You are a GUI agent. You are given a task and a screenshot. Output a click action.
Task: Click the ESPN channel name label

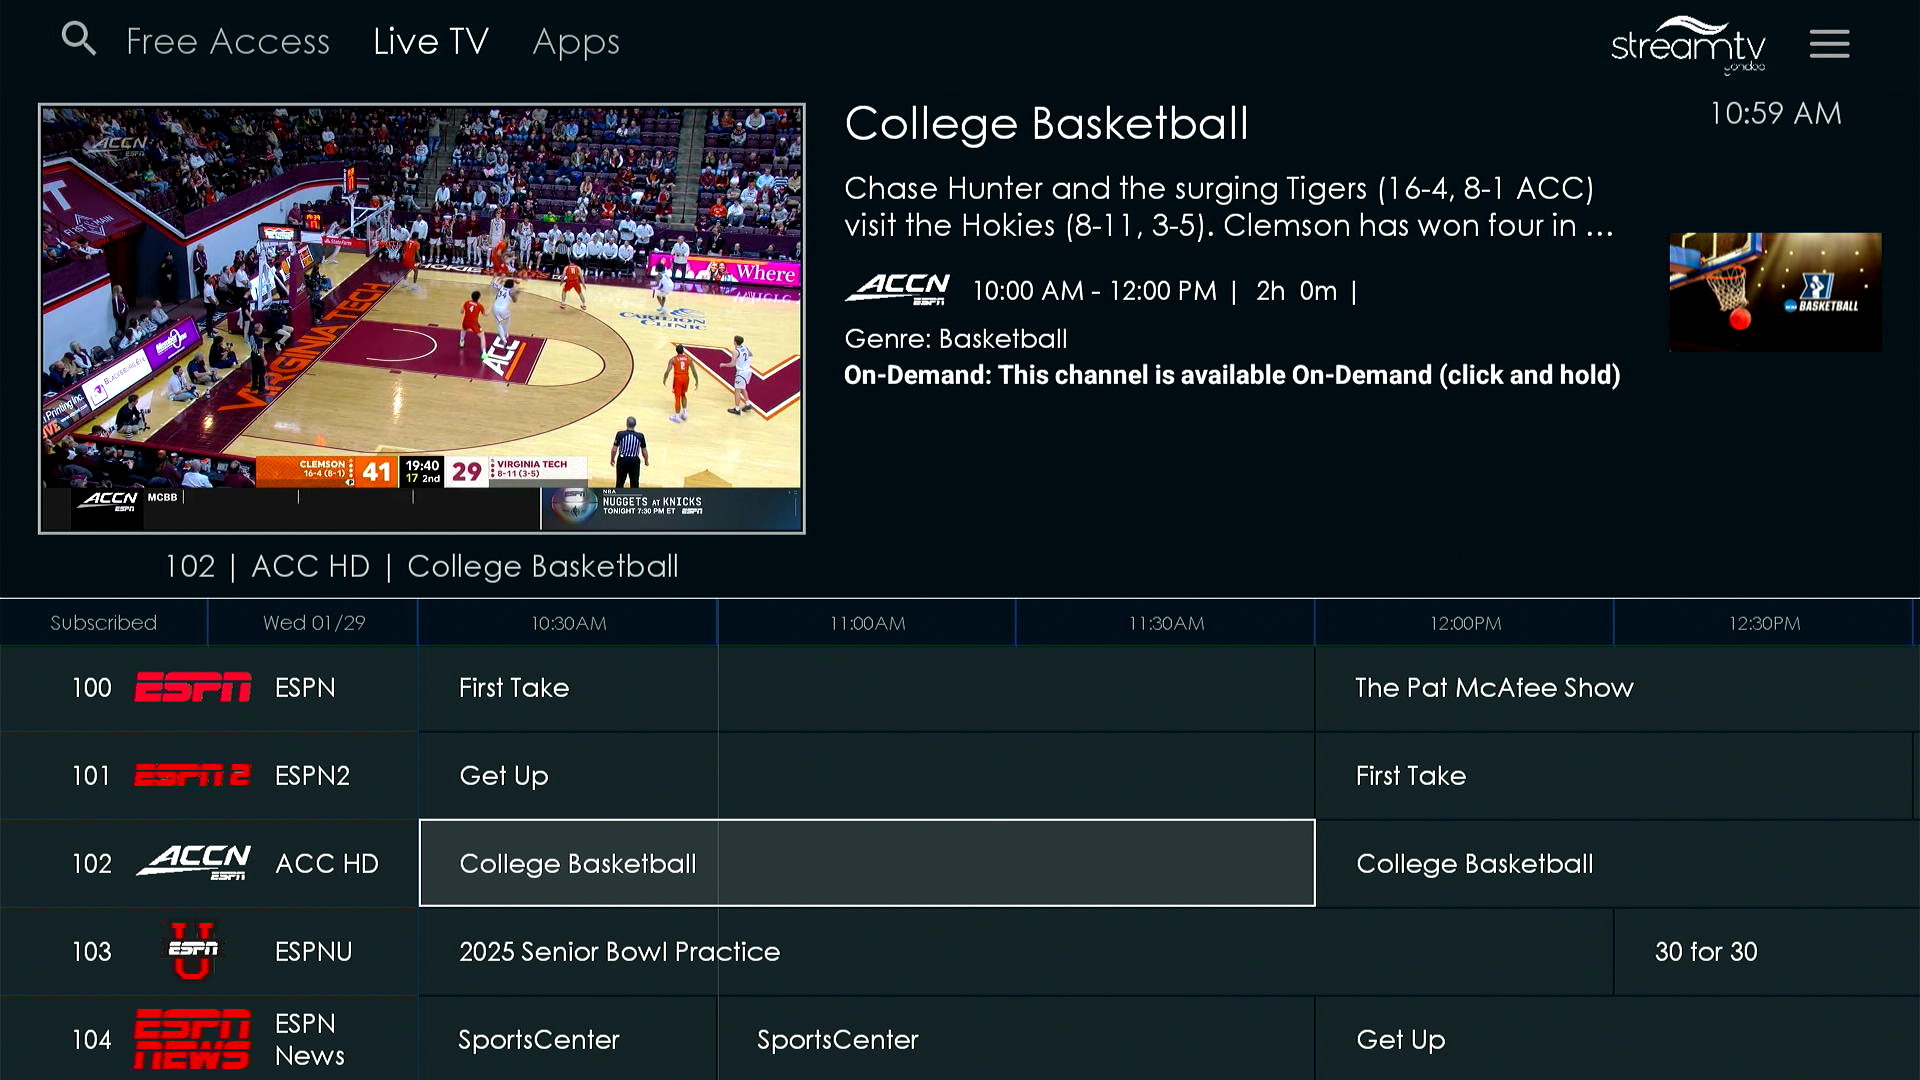tap(305, 688)
